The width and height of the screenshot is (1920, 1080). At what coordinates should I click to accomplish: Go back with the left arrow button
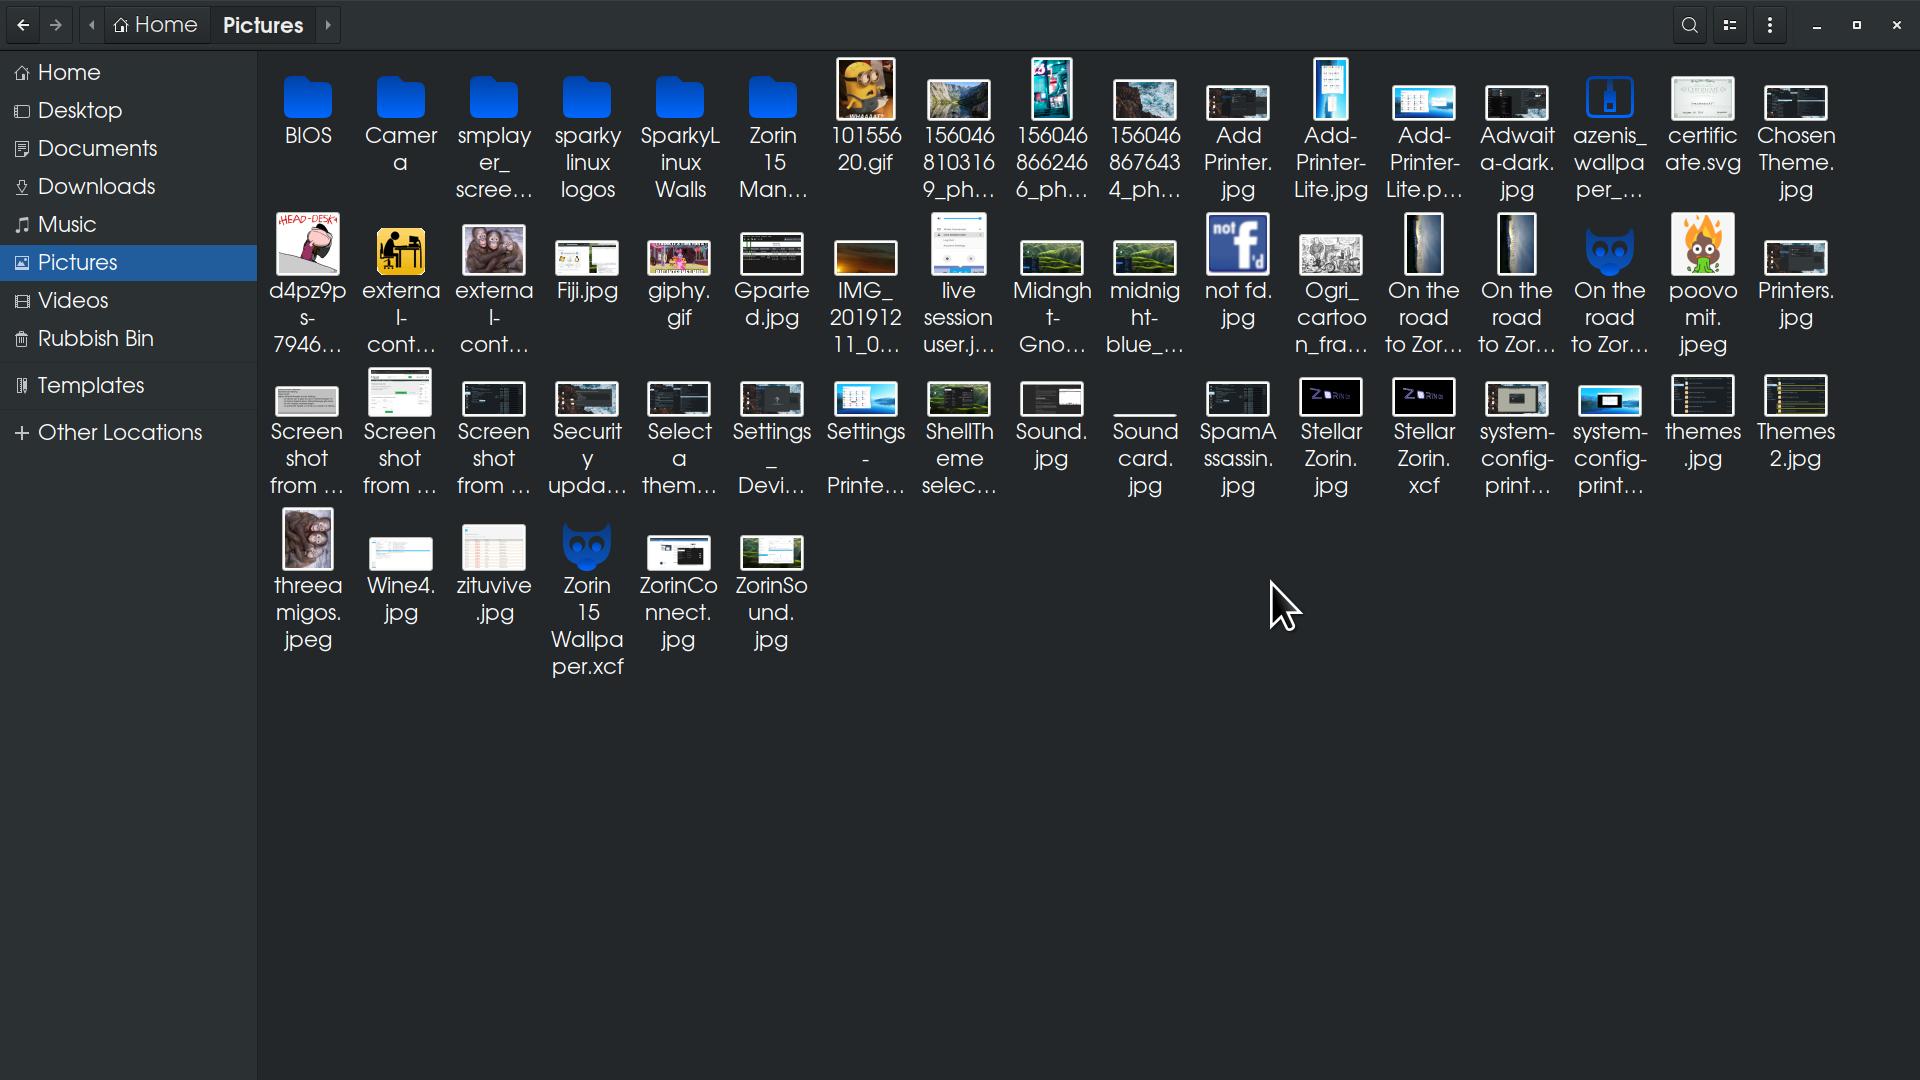[x=23, y=25]
